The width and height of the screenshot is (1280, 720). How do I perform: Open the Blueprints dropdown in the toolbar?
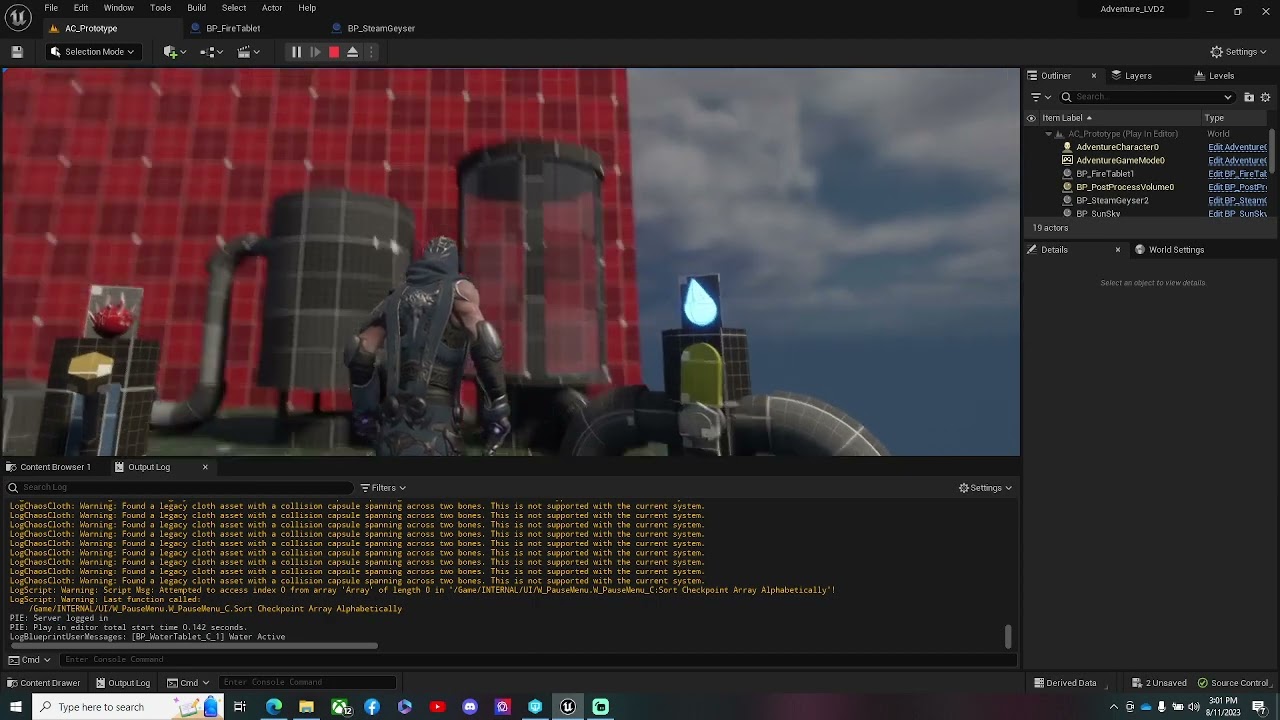coord(210,52)
